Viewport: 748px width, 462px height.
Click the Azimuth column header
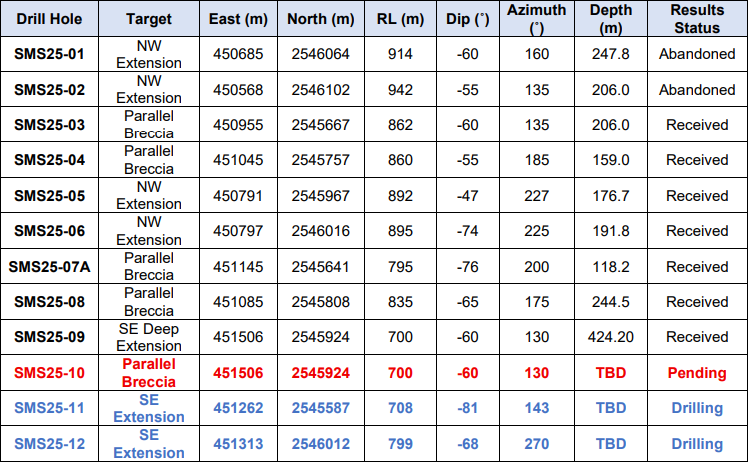point(537,19)
